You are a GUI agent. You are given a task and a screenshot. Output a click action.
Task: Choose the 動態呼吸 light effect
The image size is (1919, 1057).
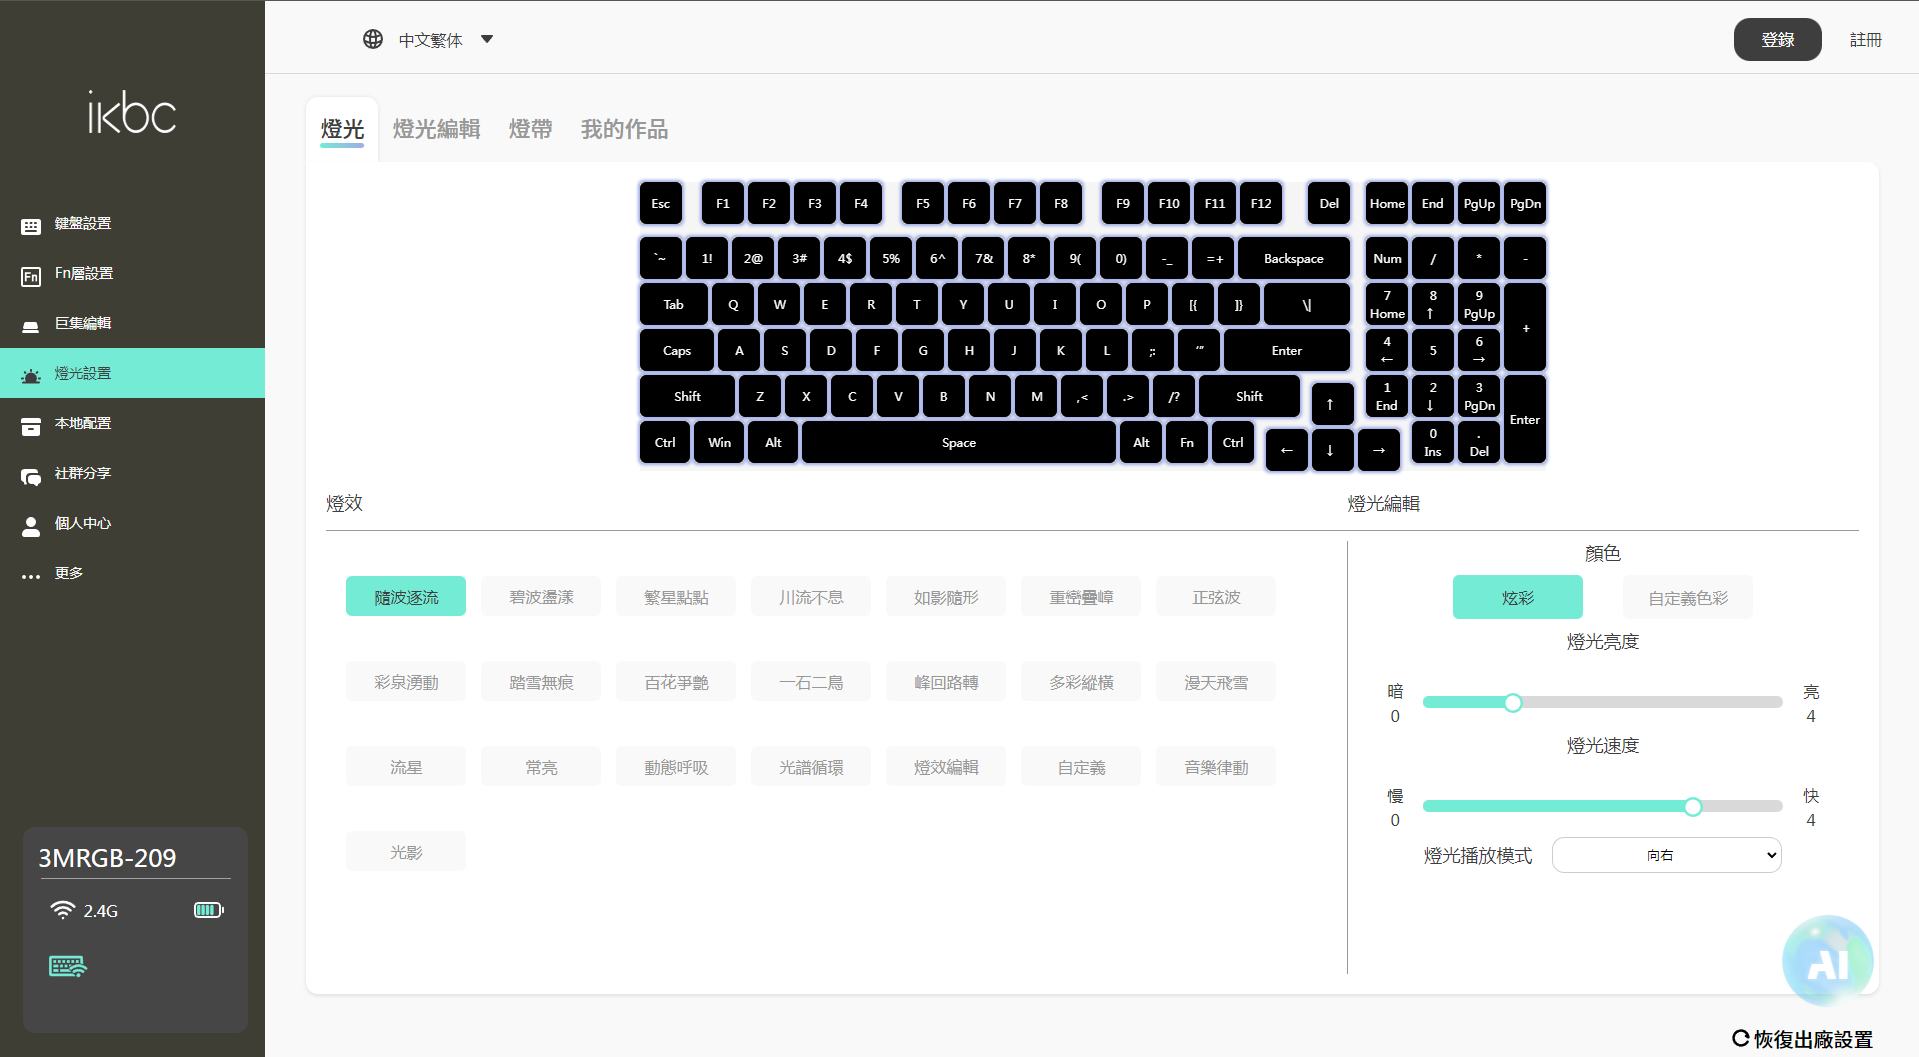(676, 767)
